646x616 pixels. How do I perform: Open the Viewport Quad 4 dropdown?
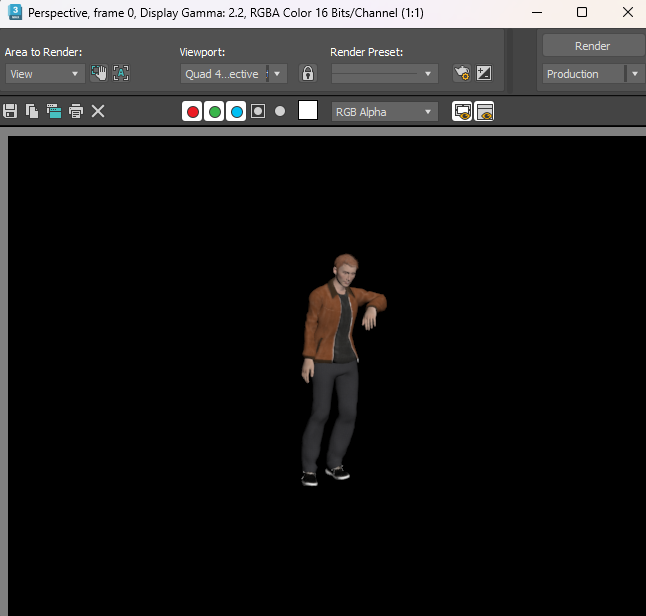coord(234,74)
